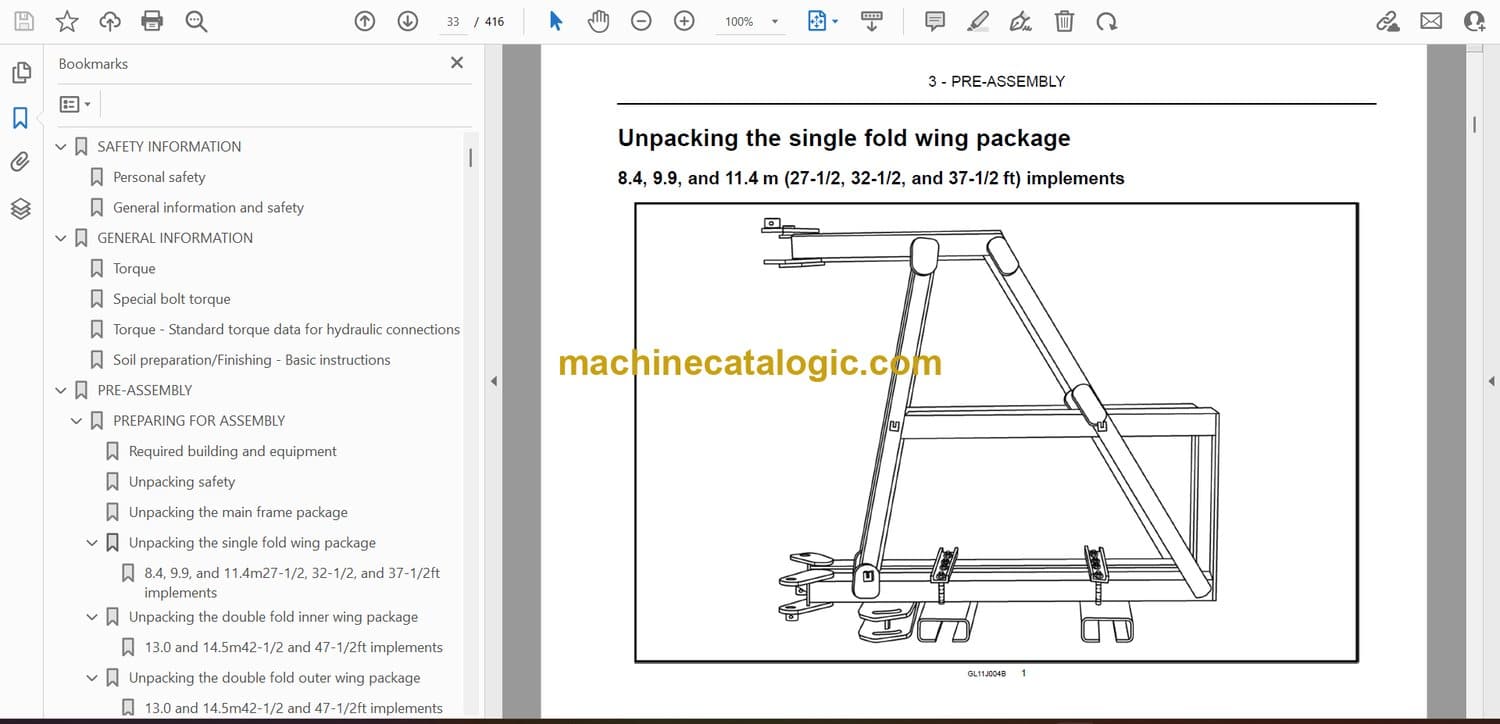Open the Special bolt torque bookmark
Screen dimensions: 1500x724
[172, 299]
